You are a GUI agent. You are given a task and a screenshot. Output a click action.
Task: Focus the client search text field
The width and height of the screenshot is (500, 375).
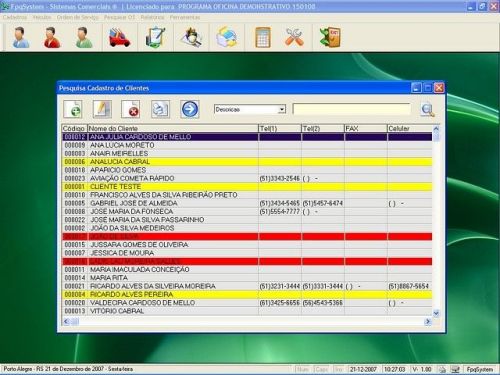351,109
